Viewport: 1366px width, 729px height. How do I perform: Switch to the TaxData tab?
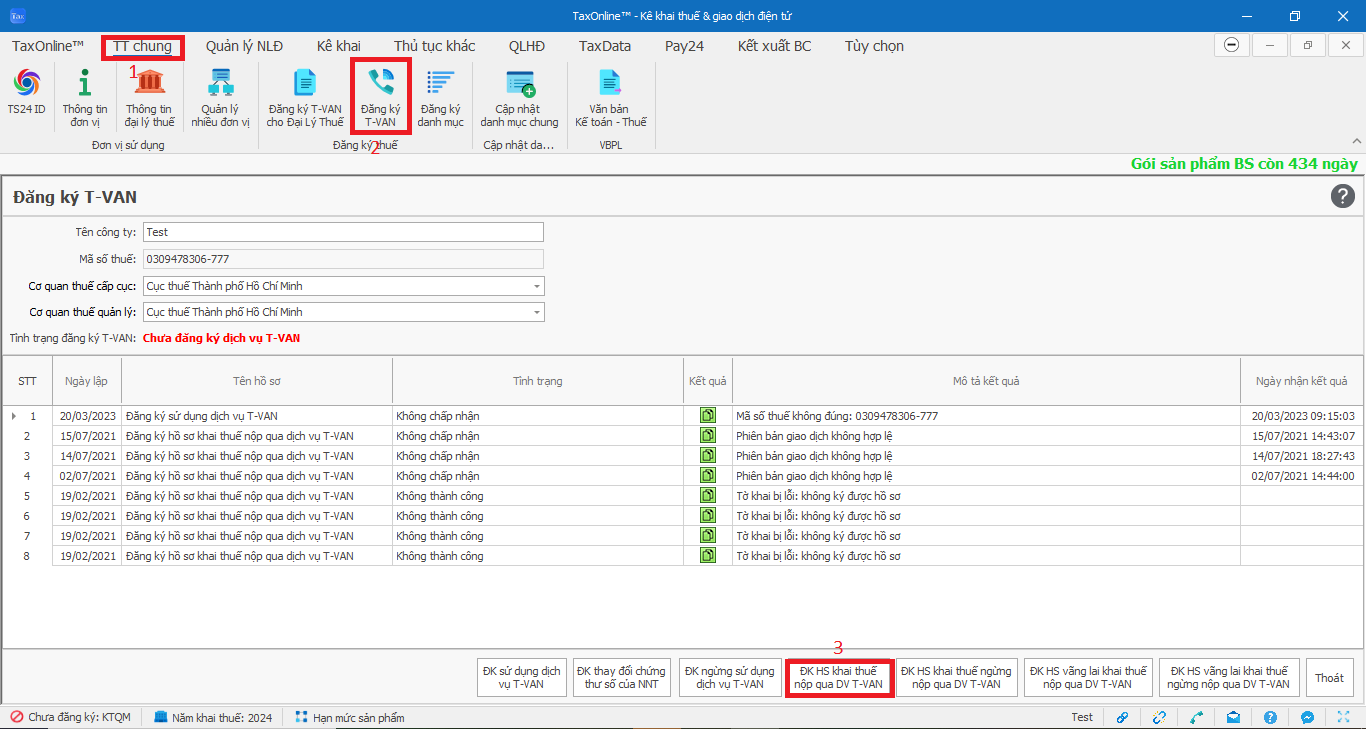pos(605,46)
